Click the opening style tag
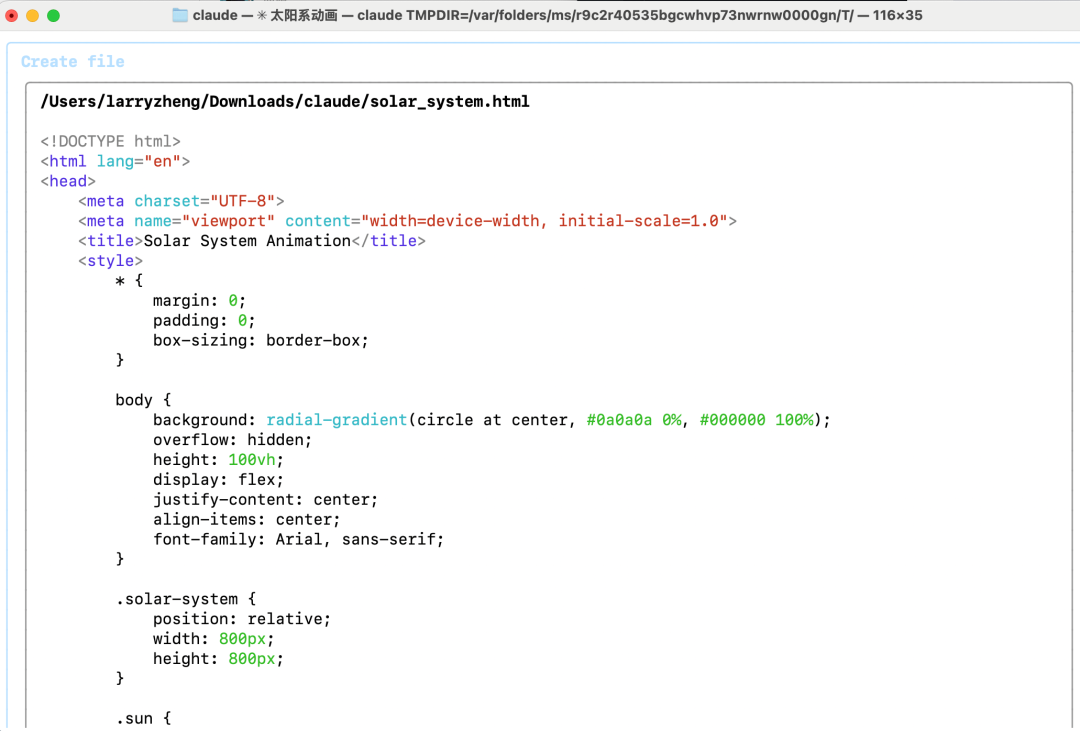1080x731 pixels. [x=110, y=261]
